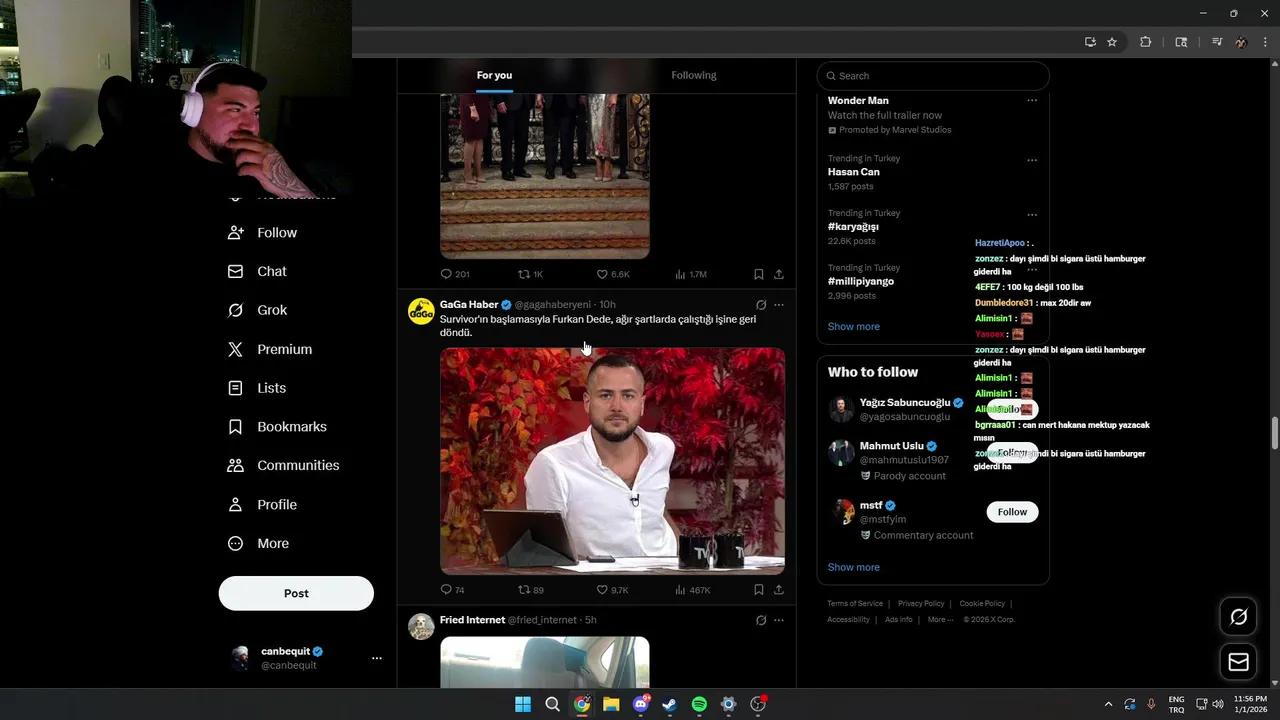Open Premium from the sidebar
This screenshot has width=1280, height=720.
point(270,349)
